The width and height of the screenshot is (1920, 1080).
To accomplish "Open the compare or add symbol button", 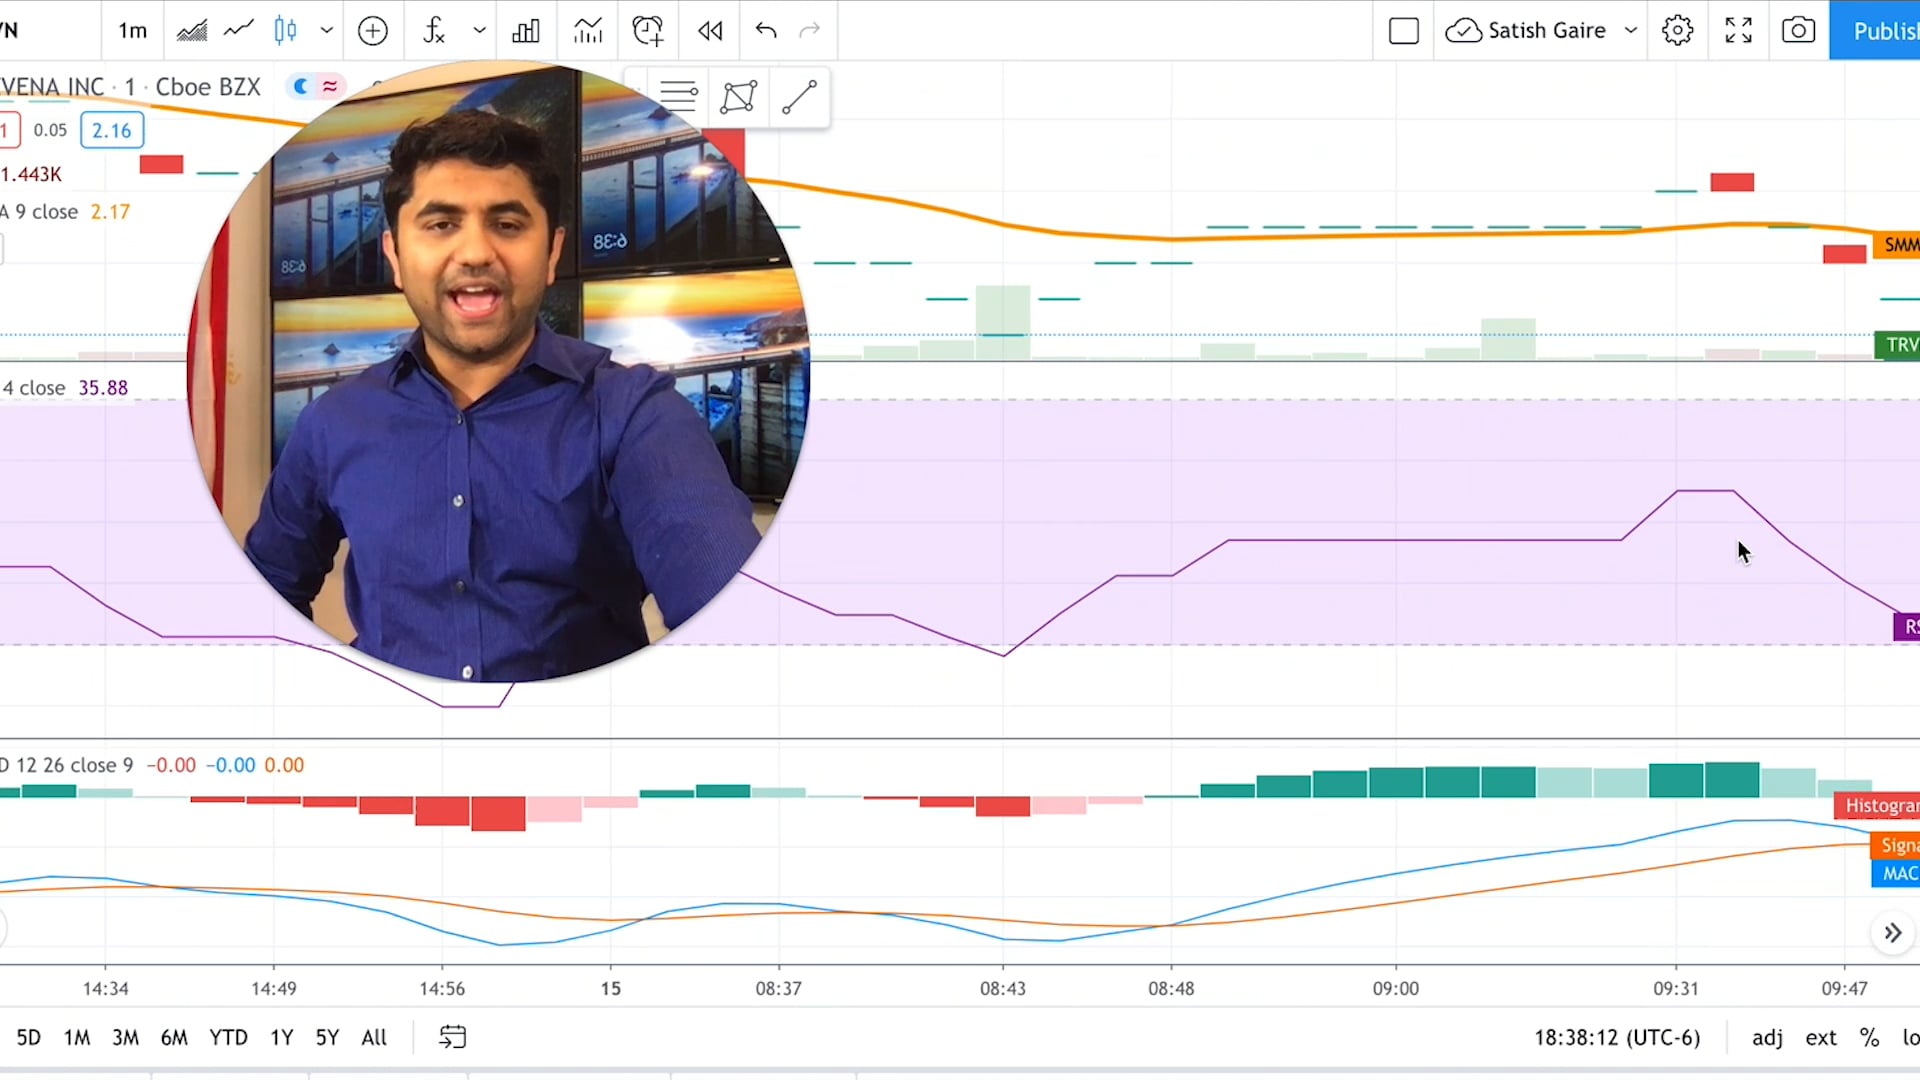I will tap(372, 31).
